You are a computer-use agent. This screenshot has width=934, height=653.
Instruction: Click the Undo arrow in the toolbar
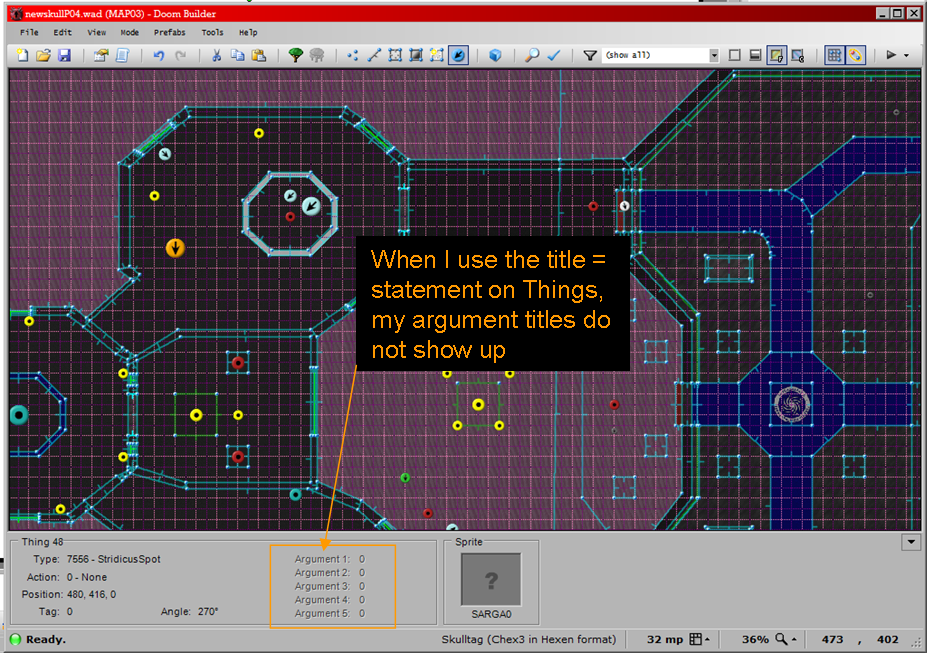tap(159, 56)
